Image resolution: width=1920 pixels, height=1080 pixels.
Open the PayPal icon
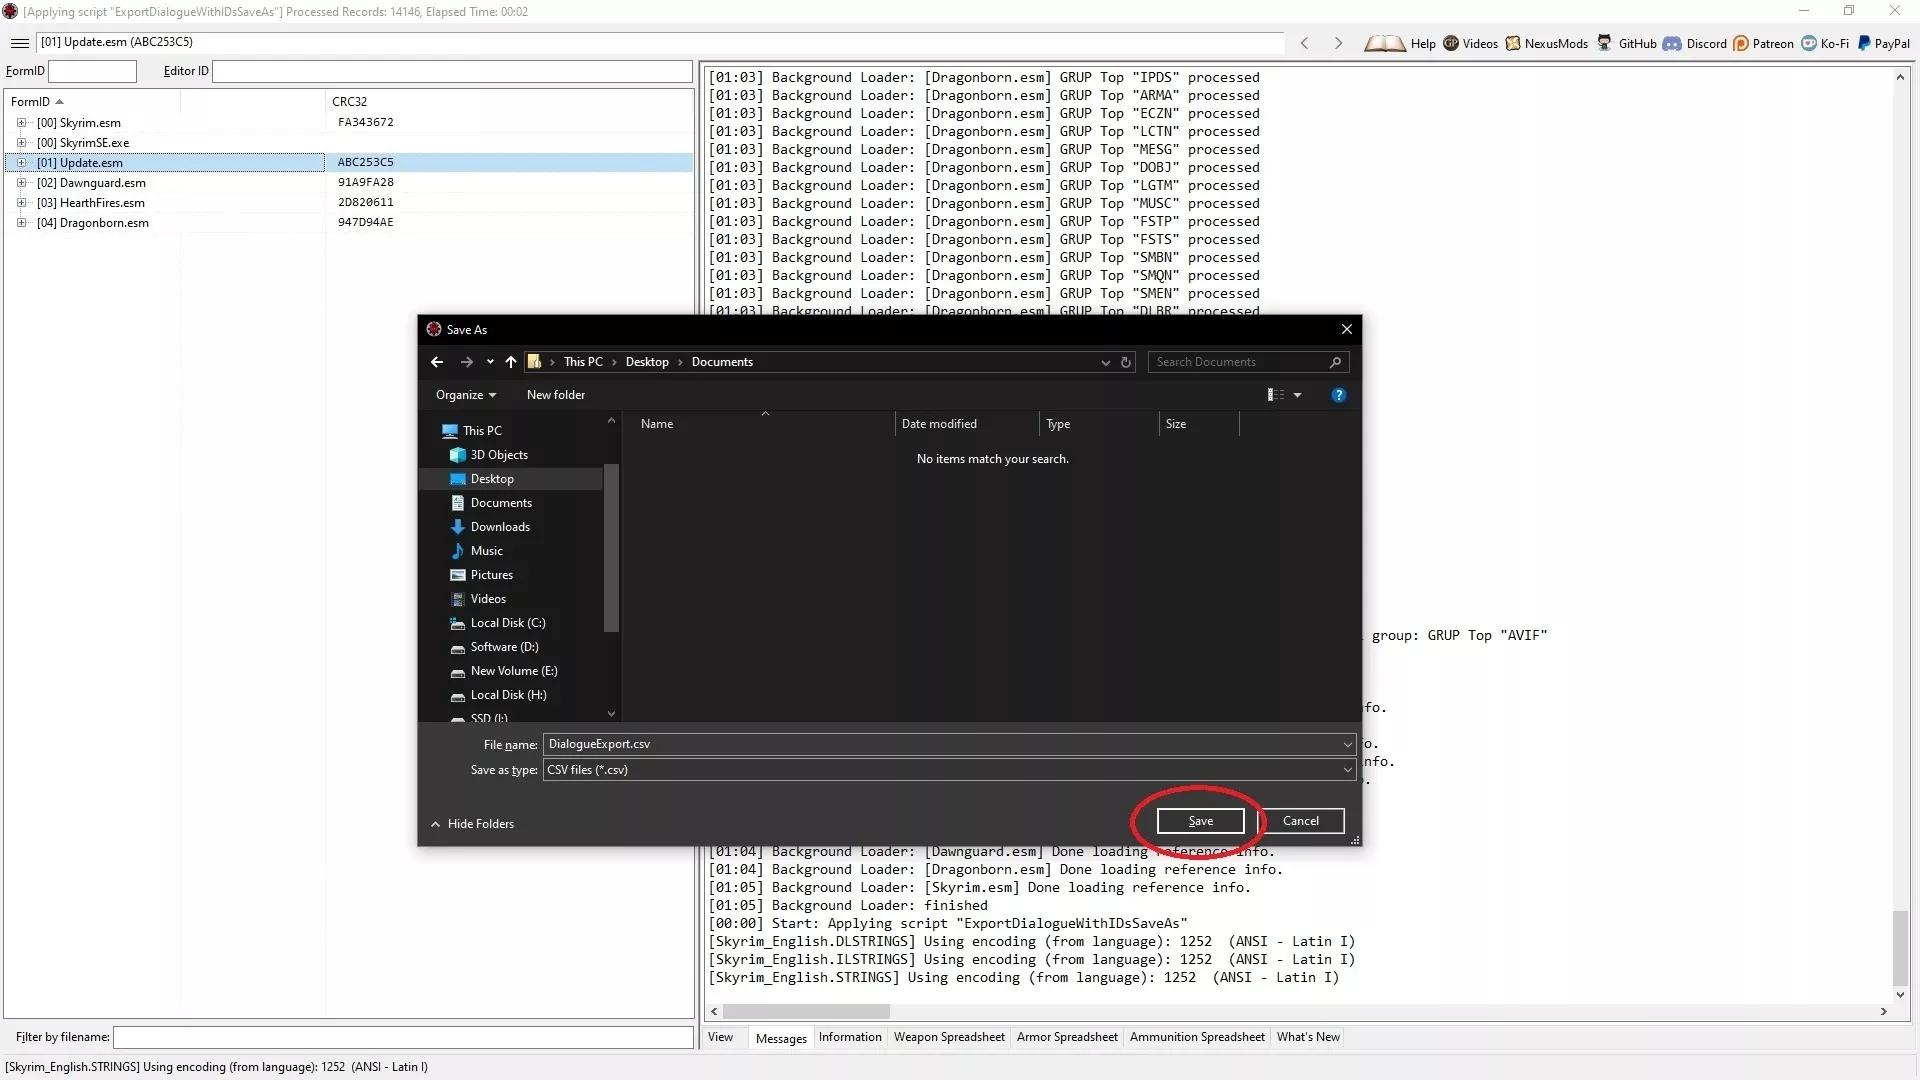point(1864,43)
